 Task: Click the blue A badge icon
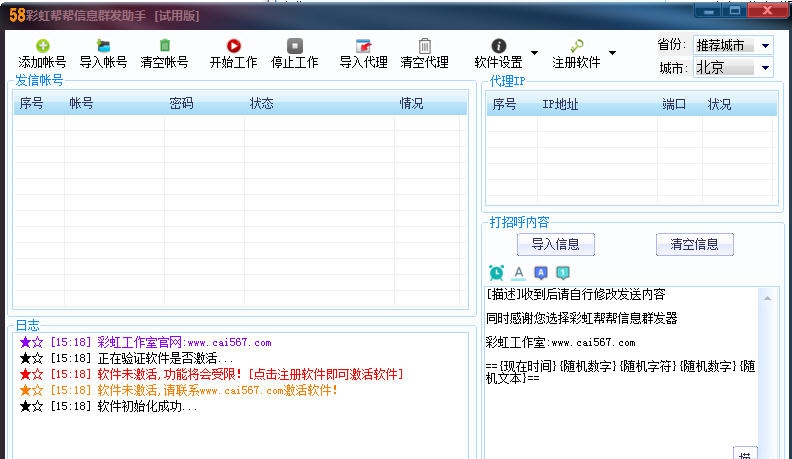[x=541, y=273]
